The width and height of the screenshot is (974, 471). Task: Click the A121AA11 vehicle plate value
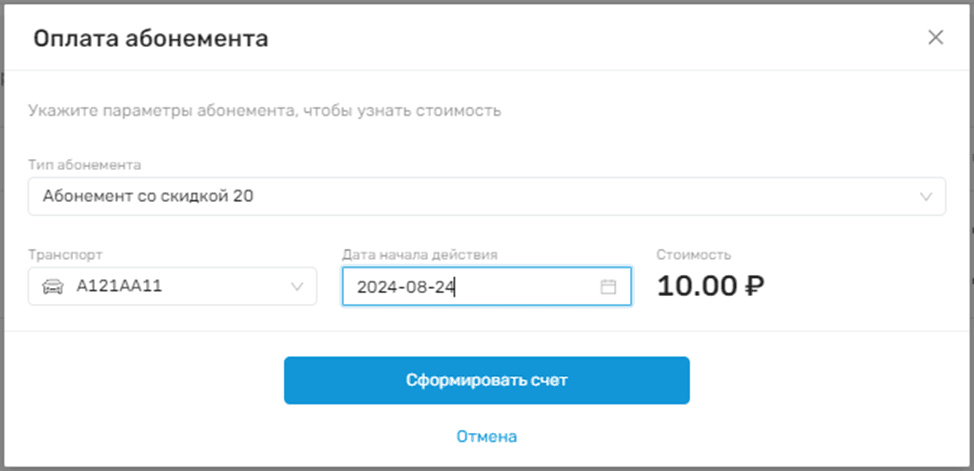[119, 287]
